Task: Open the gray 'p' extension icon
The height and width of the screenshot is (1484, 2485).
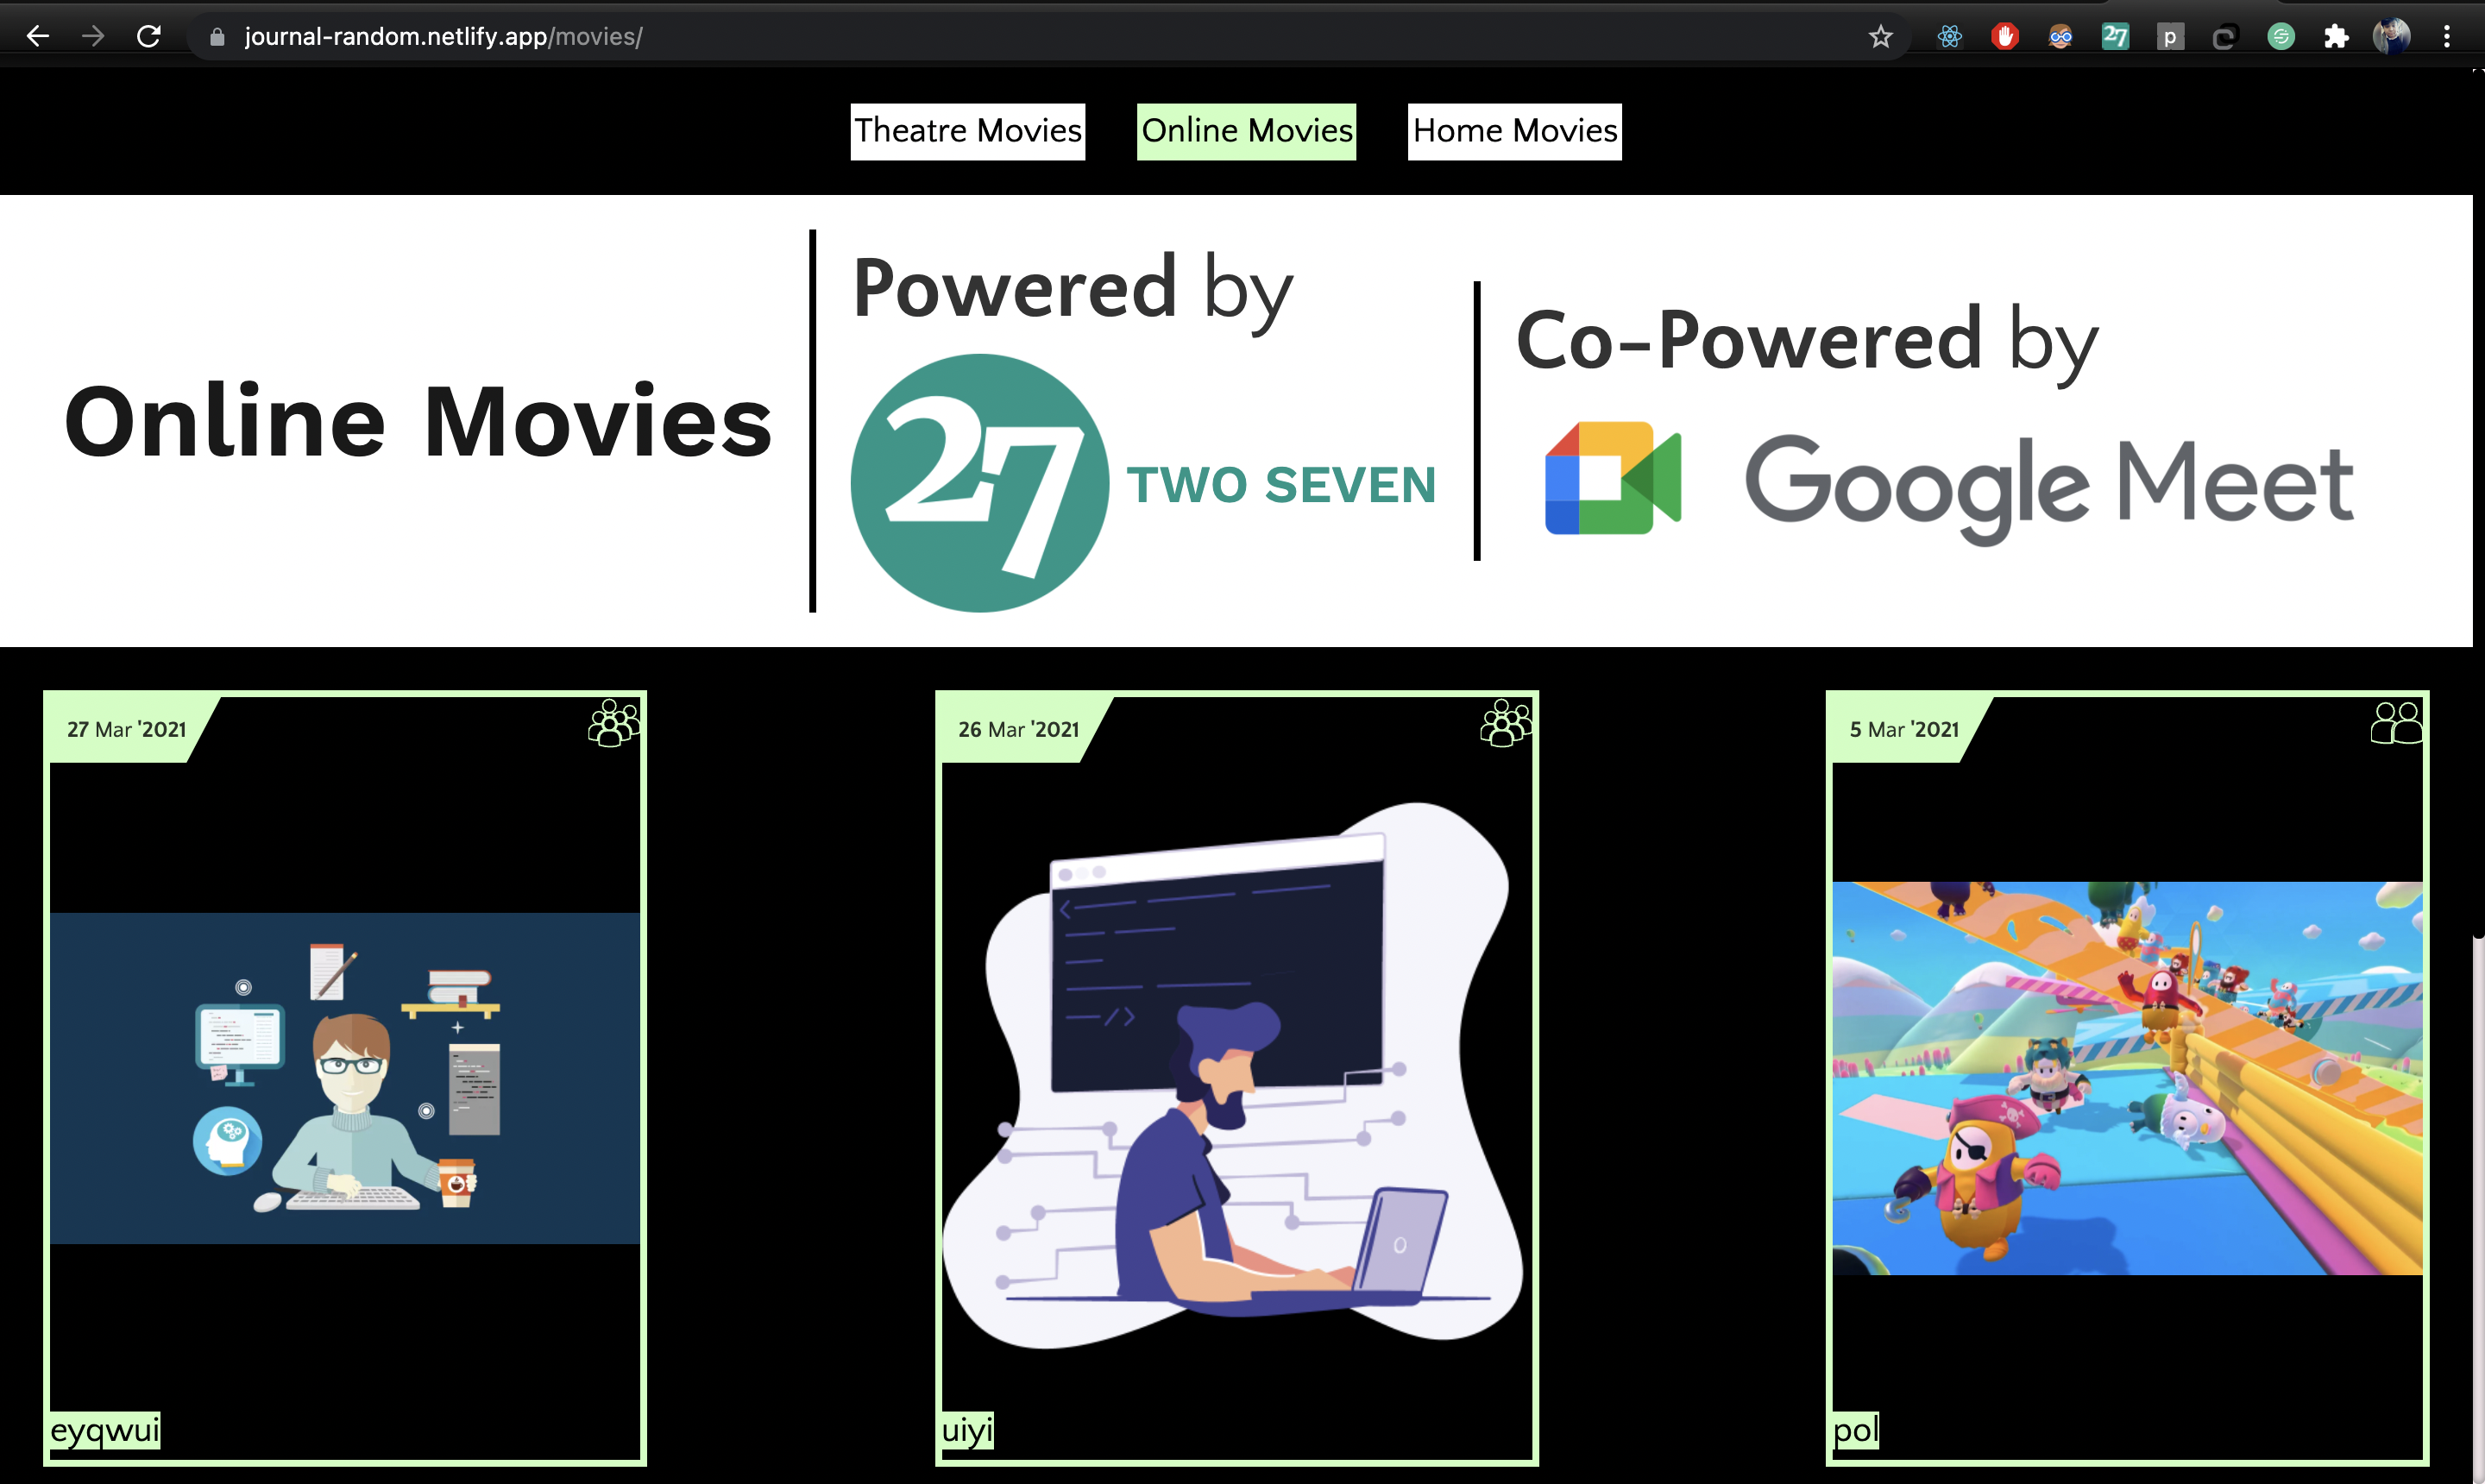Action: click(x=2170, y=37)
